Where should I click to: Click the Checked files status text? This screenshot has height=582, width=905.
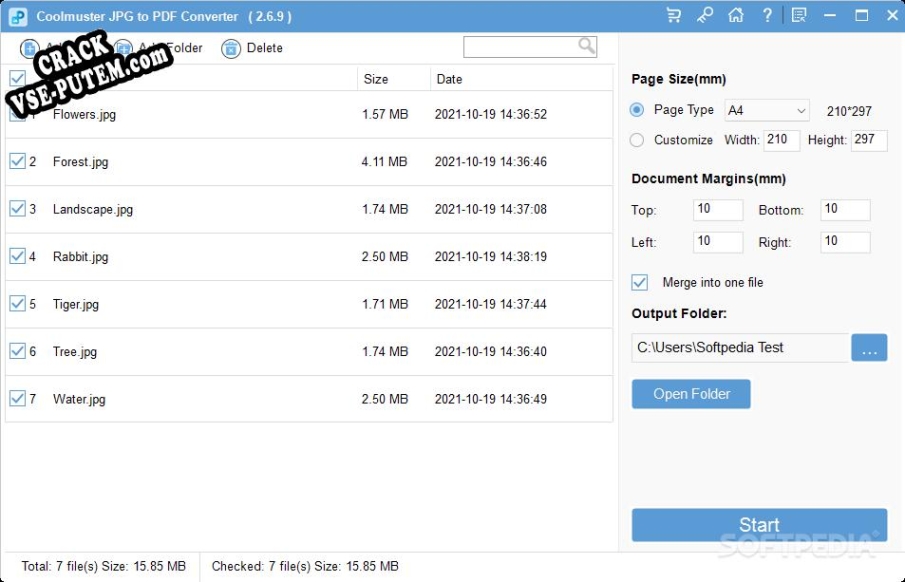305,566
